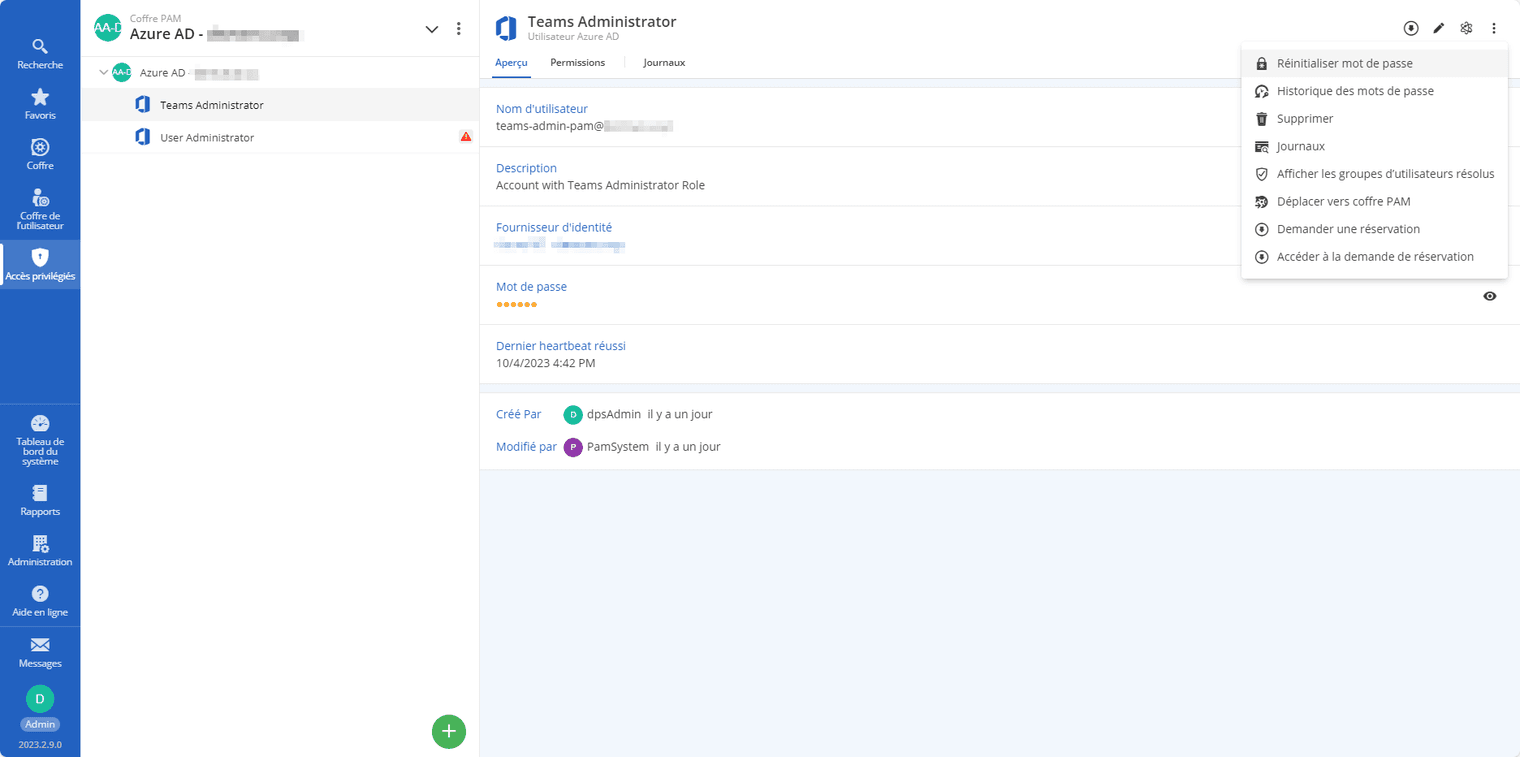Choose Historique des mots de passe
The image size is (1520, 757).
(1354, 91)
